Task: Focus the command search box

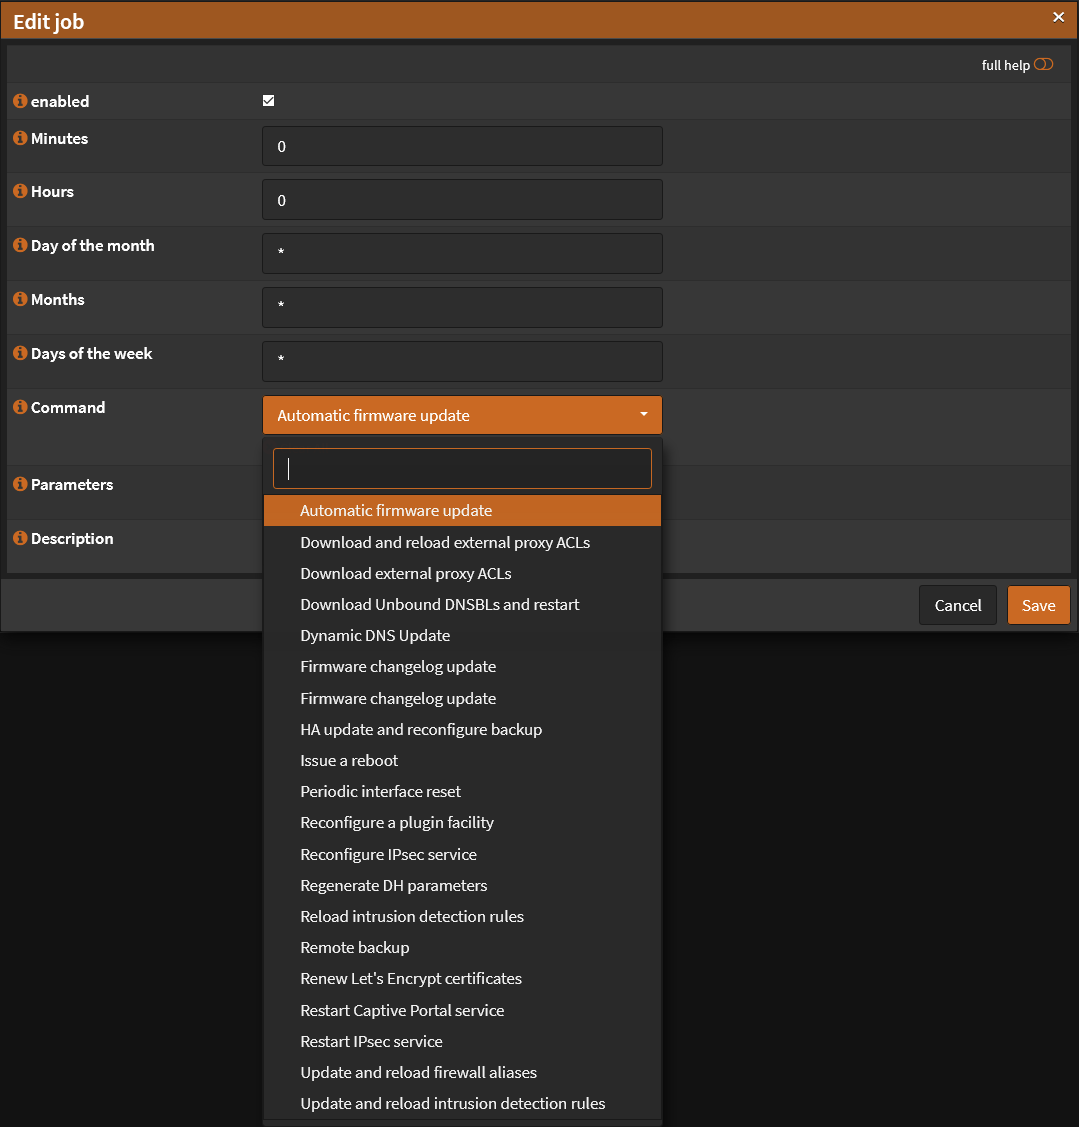Action: click(462, 468)
